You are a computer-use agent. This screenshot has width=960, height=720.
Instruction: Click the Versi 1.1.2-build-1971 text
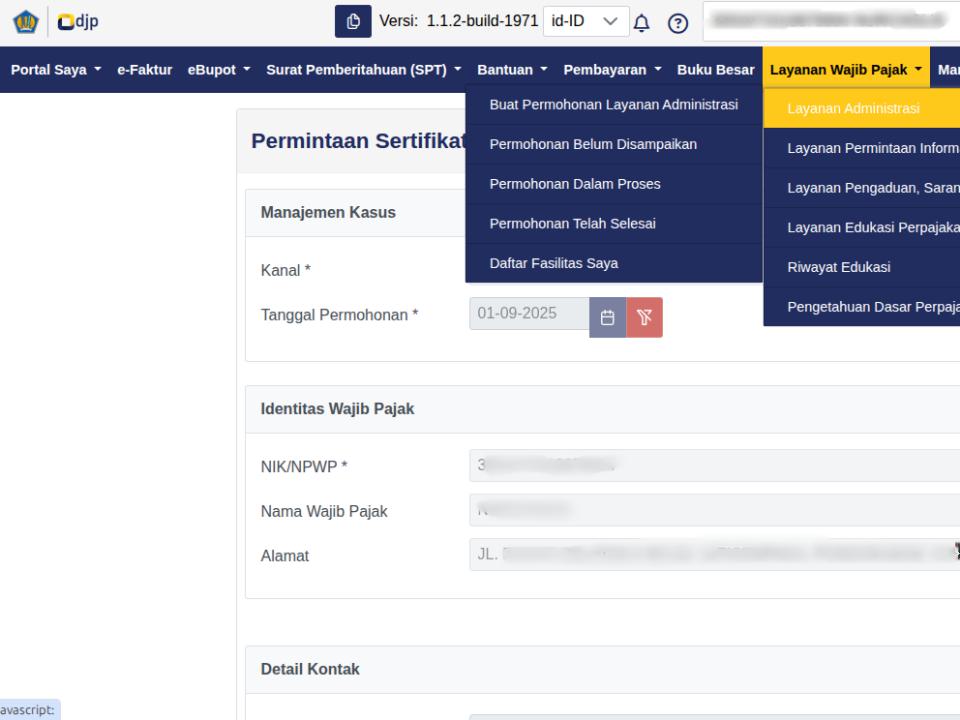click(x=459, y=21)
